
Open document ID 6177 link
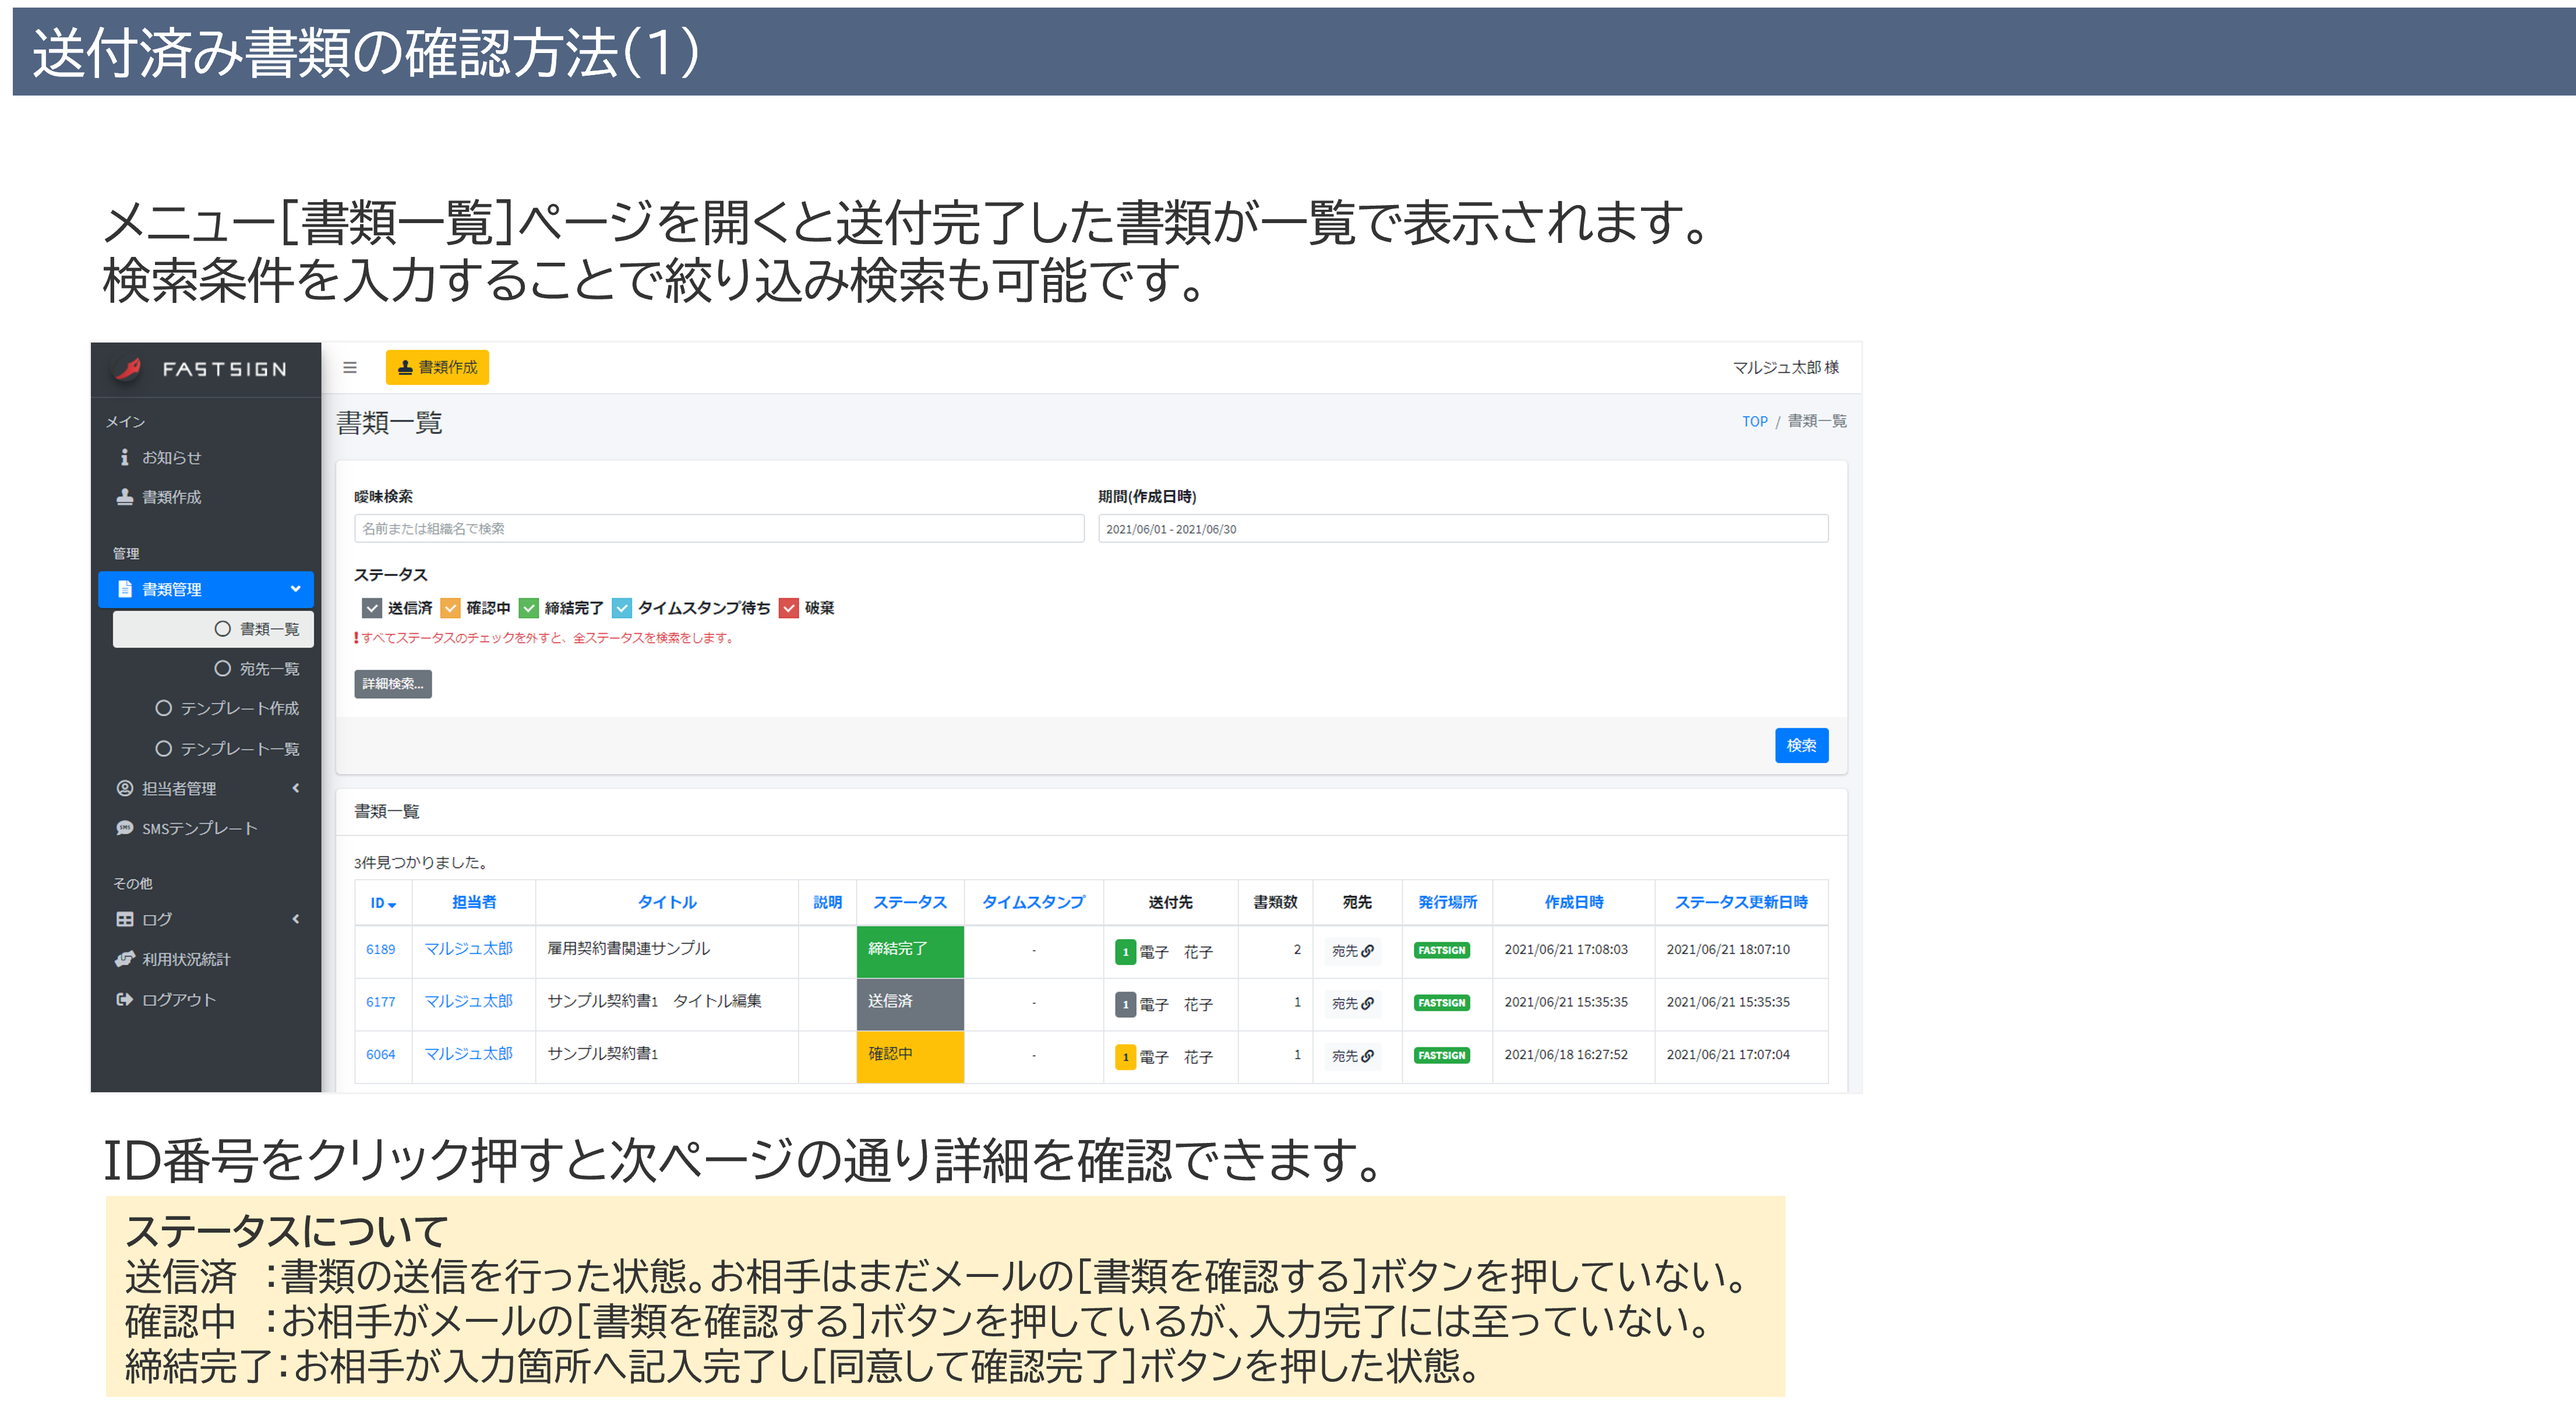[381, 1002]
